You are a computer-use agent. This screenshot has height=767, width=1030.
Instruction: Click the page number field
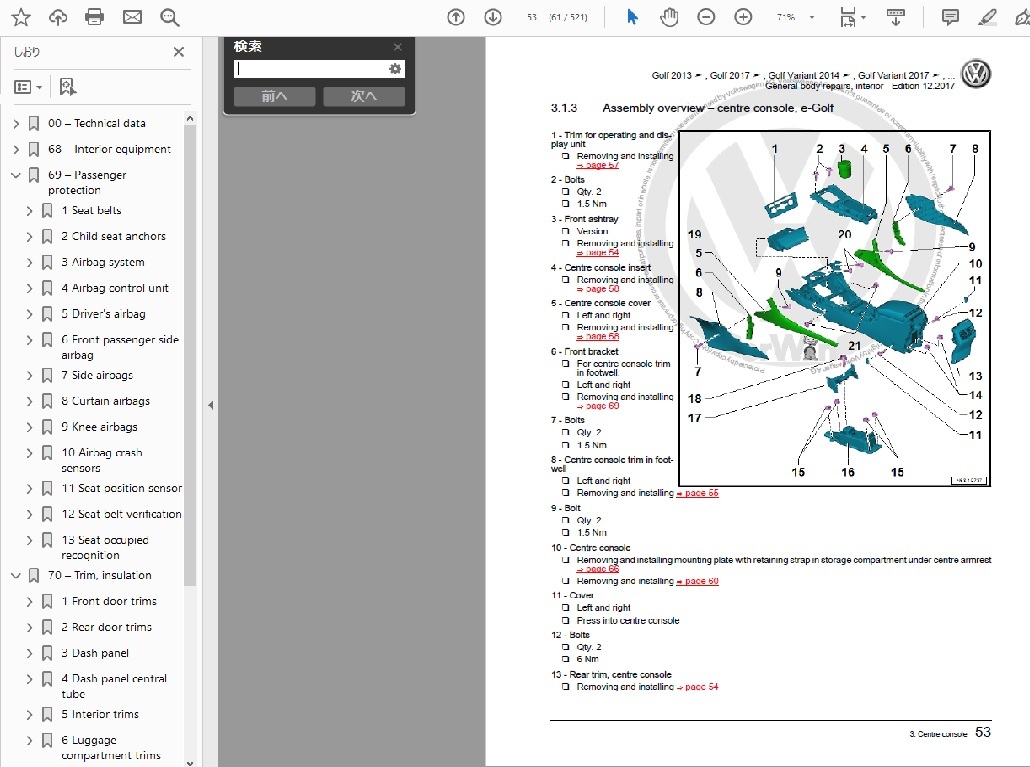pos(532,17)
